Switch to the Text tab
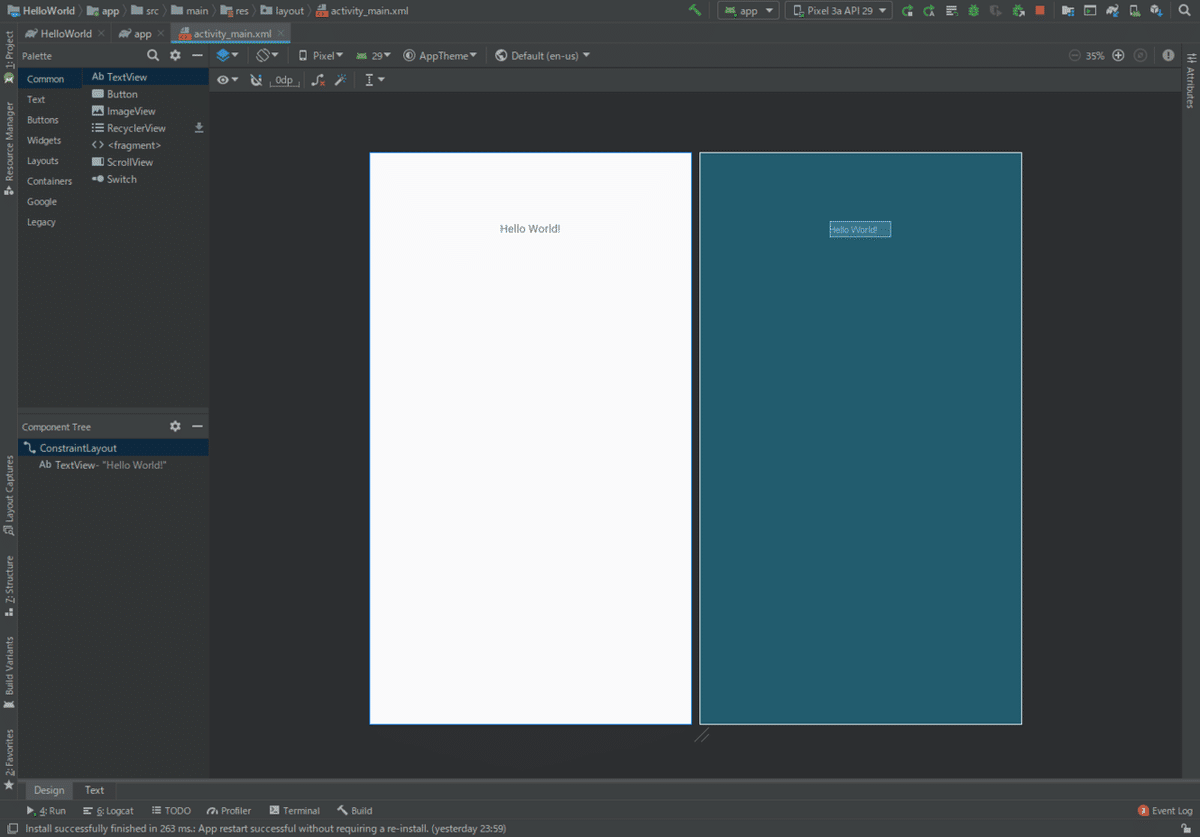Image resolution: width=1200 pixels, height=837 pixels. point(94,790)
